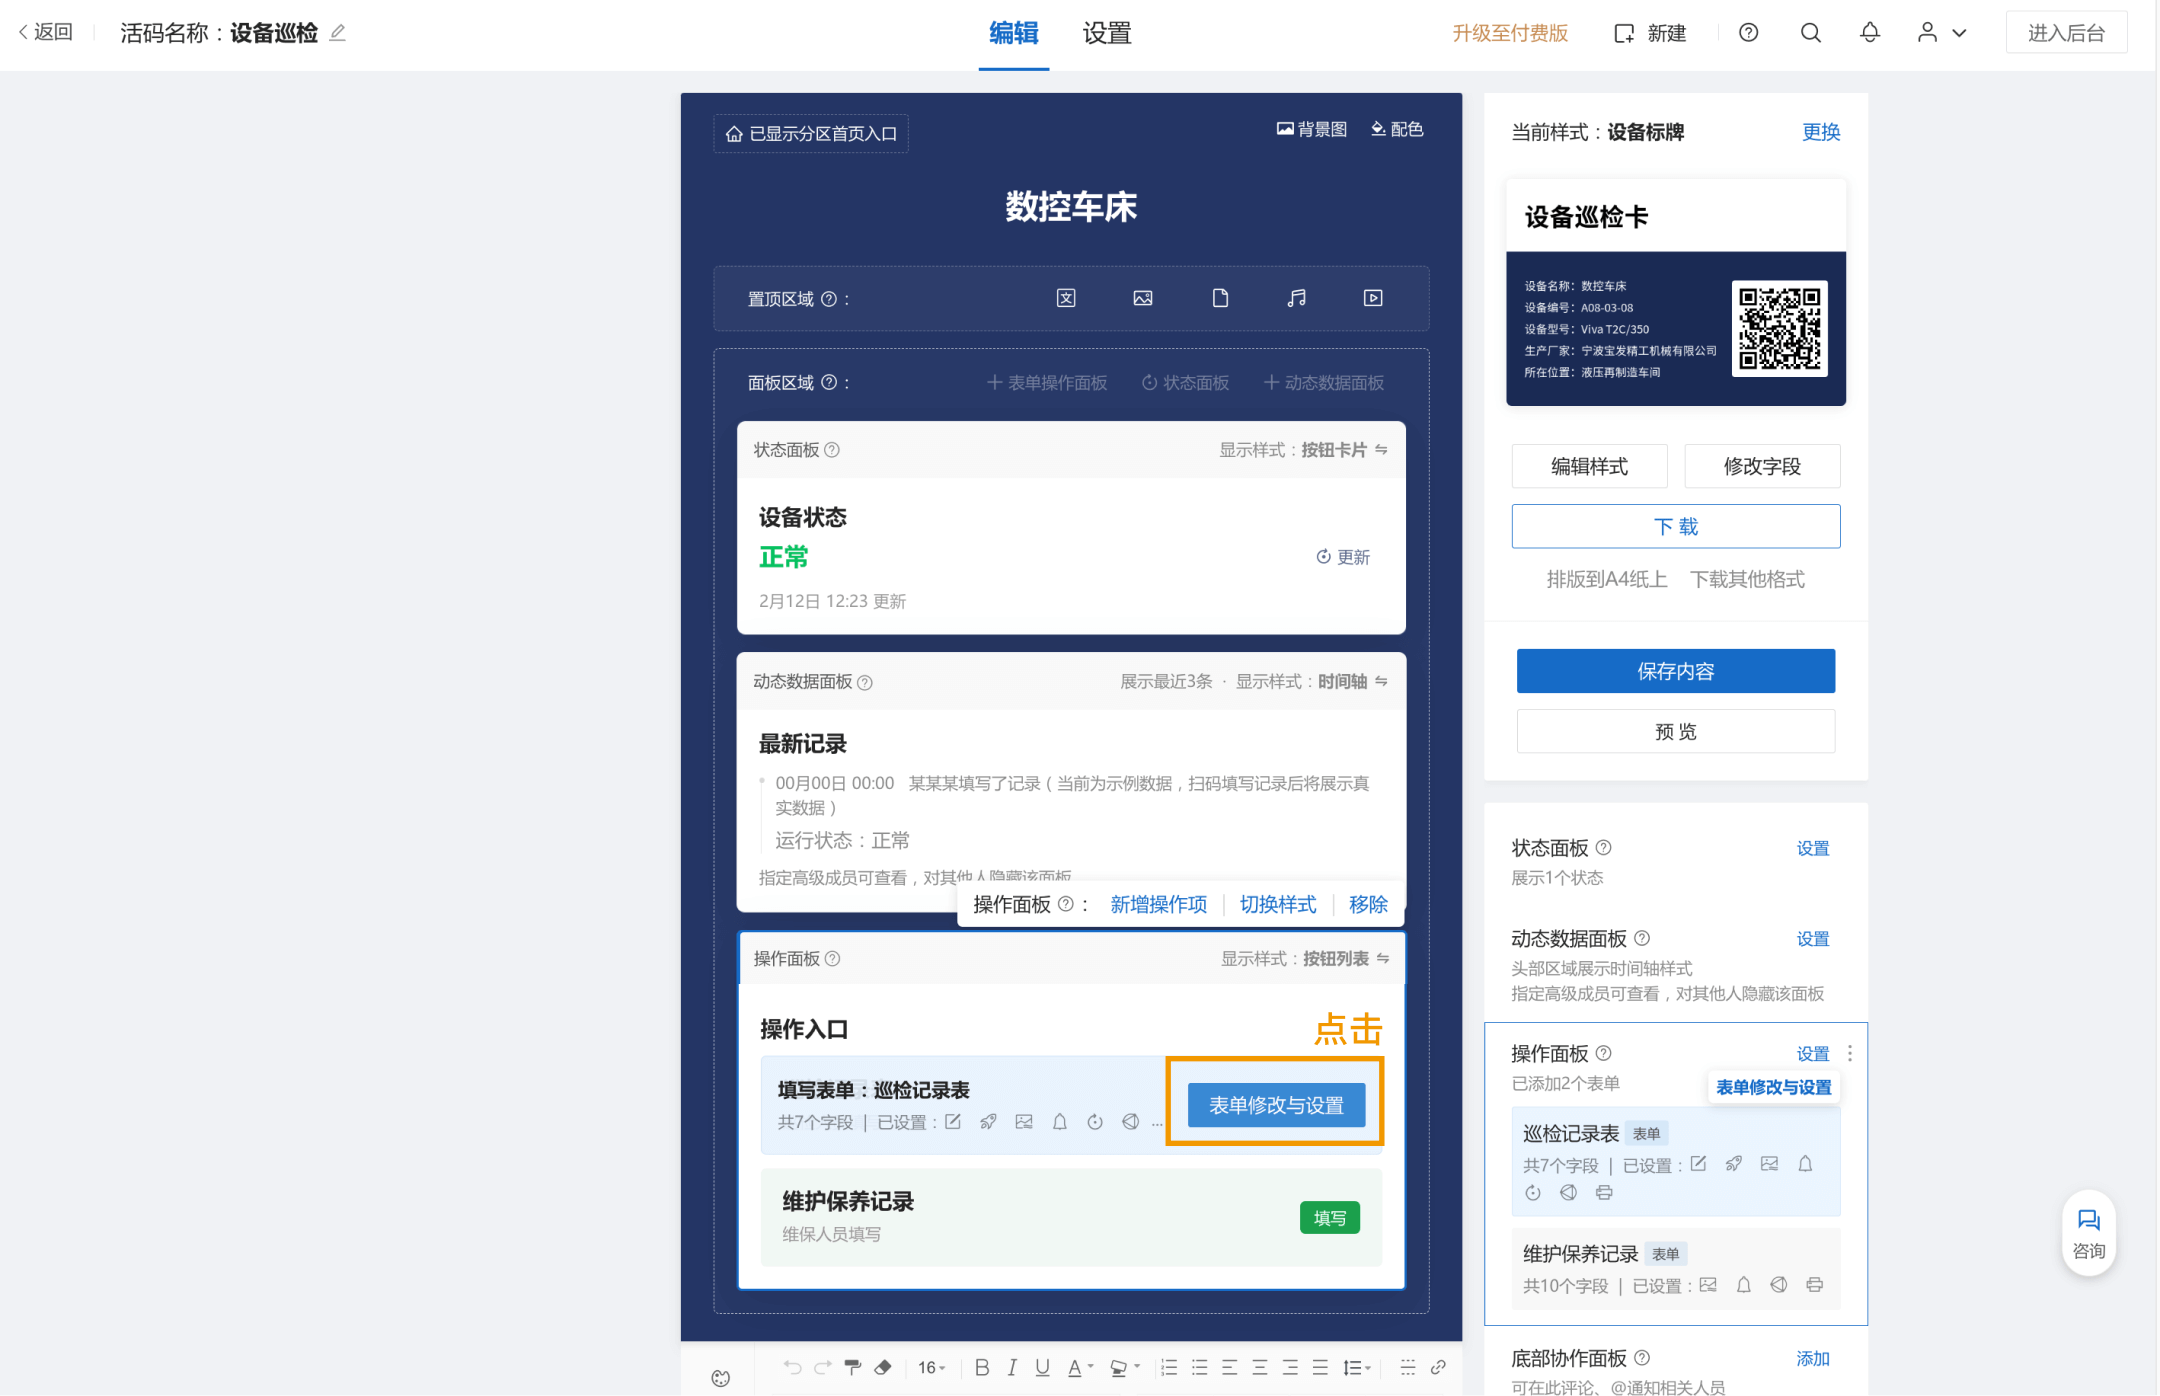Screen dimensions: 2160x1396
Task: Click the 预 览 preview button
Action: coord(1676,731)
